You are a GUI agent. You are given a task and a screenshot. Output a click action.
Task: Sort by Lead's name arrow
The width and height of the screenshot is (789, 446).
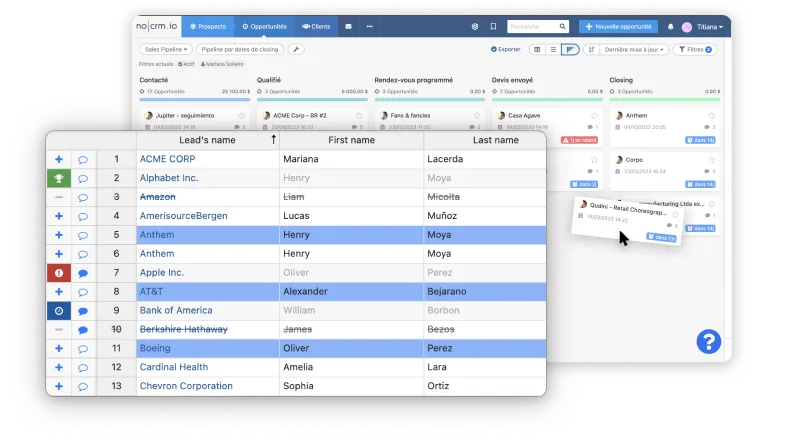(x=273, y=139)
